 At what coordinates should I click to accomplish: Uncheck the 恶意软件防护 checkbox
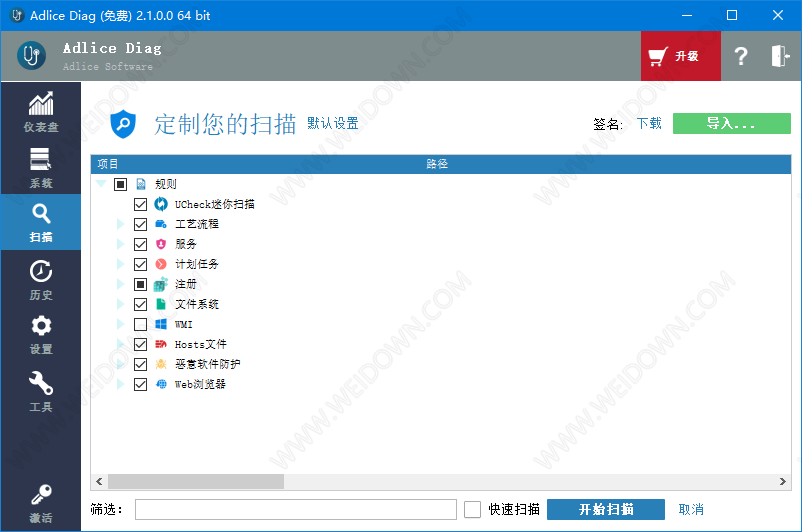(140, 364)
